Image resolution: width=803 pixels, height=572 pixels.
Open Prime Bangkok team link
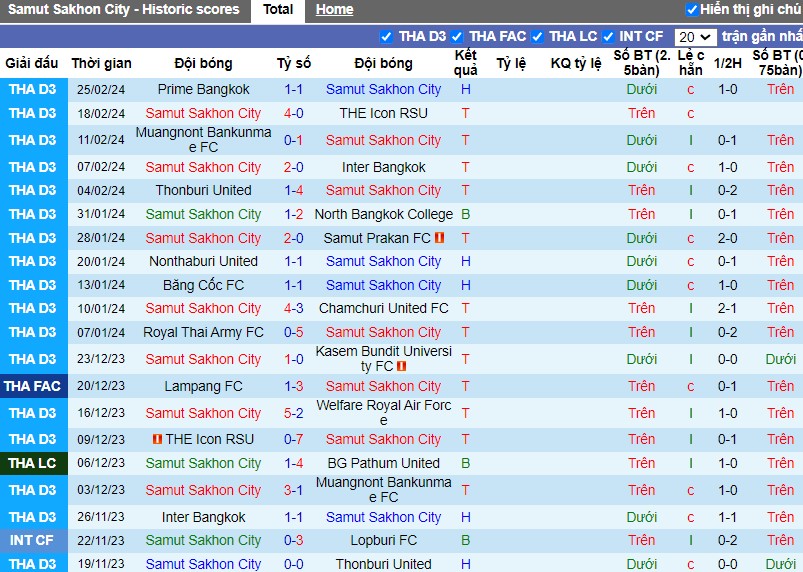[203, 89]
